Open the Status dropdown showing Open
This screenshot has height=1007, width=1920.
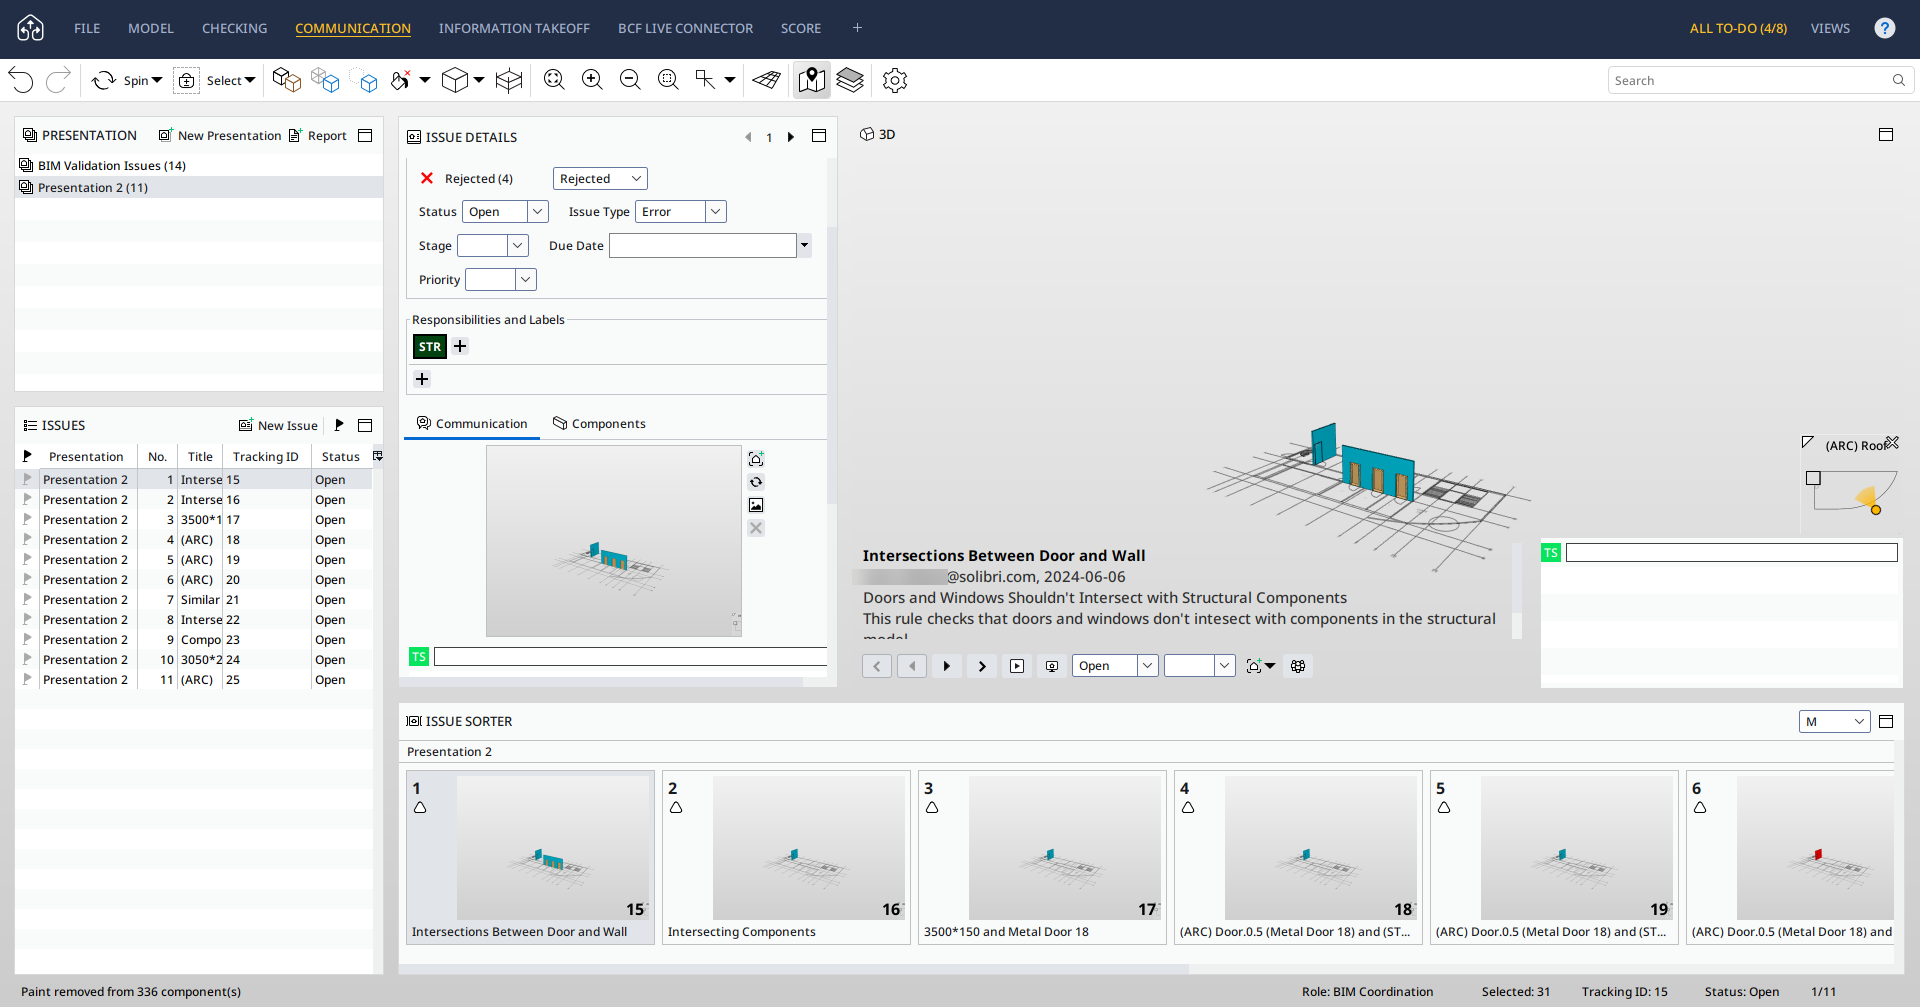click(537, 212)
